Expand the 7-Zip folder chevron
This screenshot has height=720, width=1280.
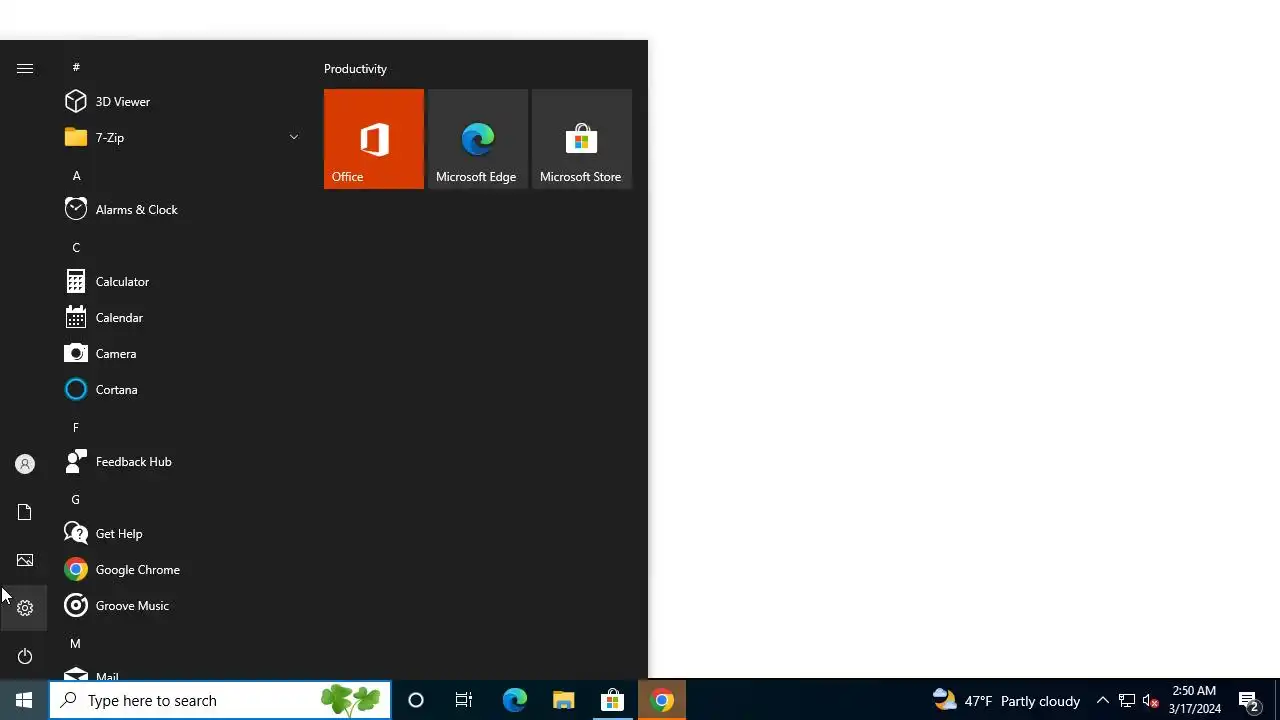tap(294, 137)
